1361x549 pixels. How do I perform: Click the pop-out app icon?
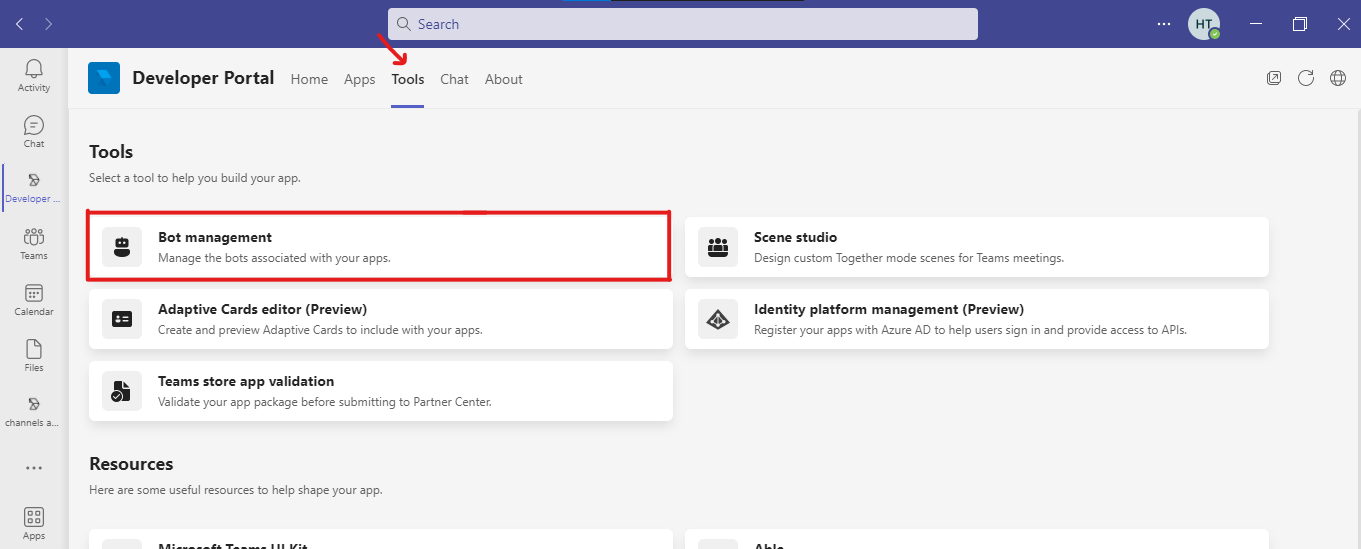click(x=1274, y=79)
